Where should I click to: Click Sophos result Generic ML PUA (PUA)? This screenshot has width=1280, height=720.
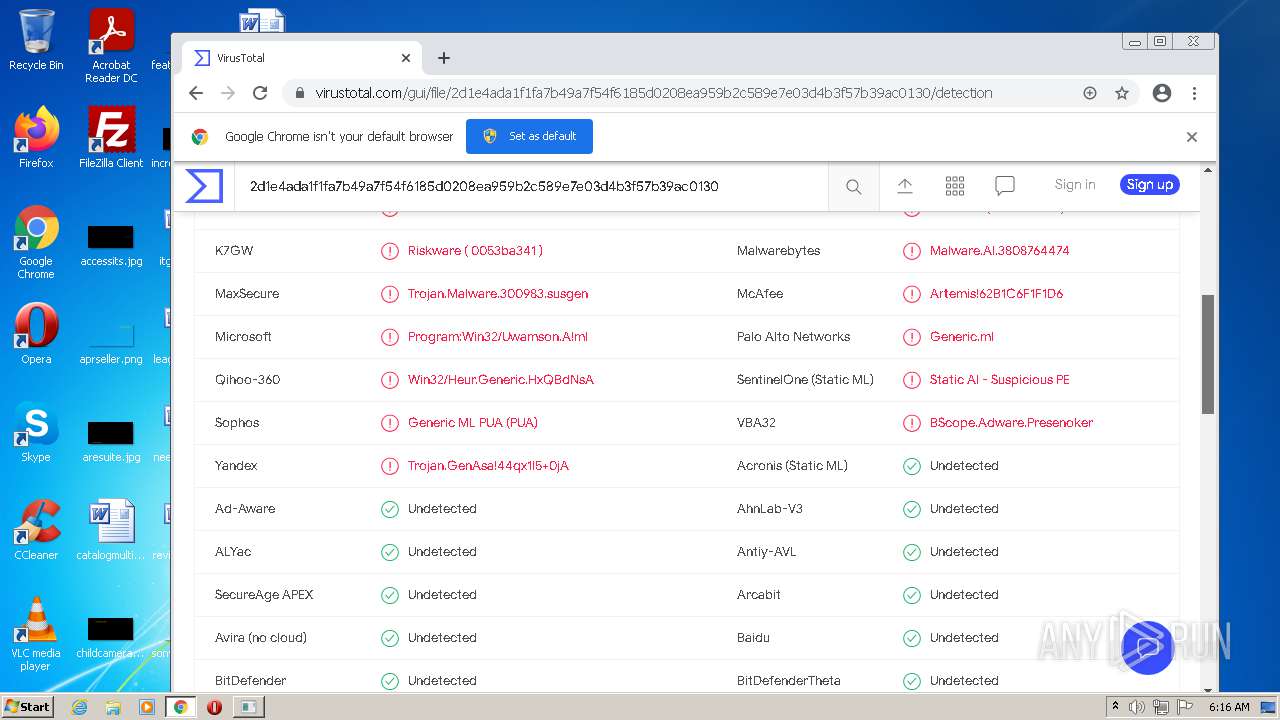click(473, 423)
